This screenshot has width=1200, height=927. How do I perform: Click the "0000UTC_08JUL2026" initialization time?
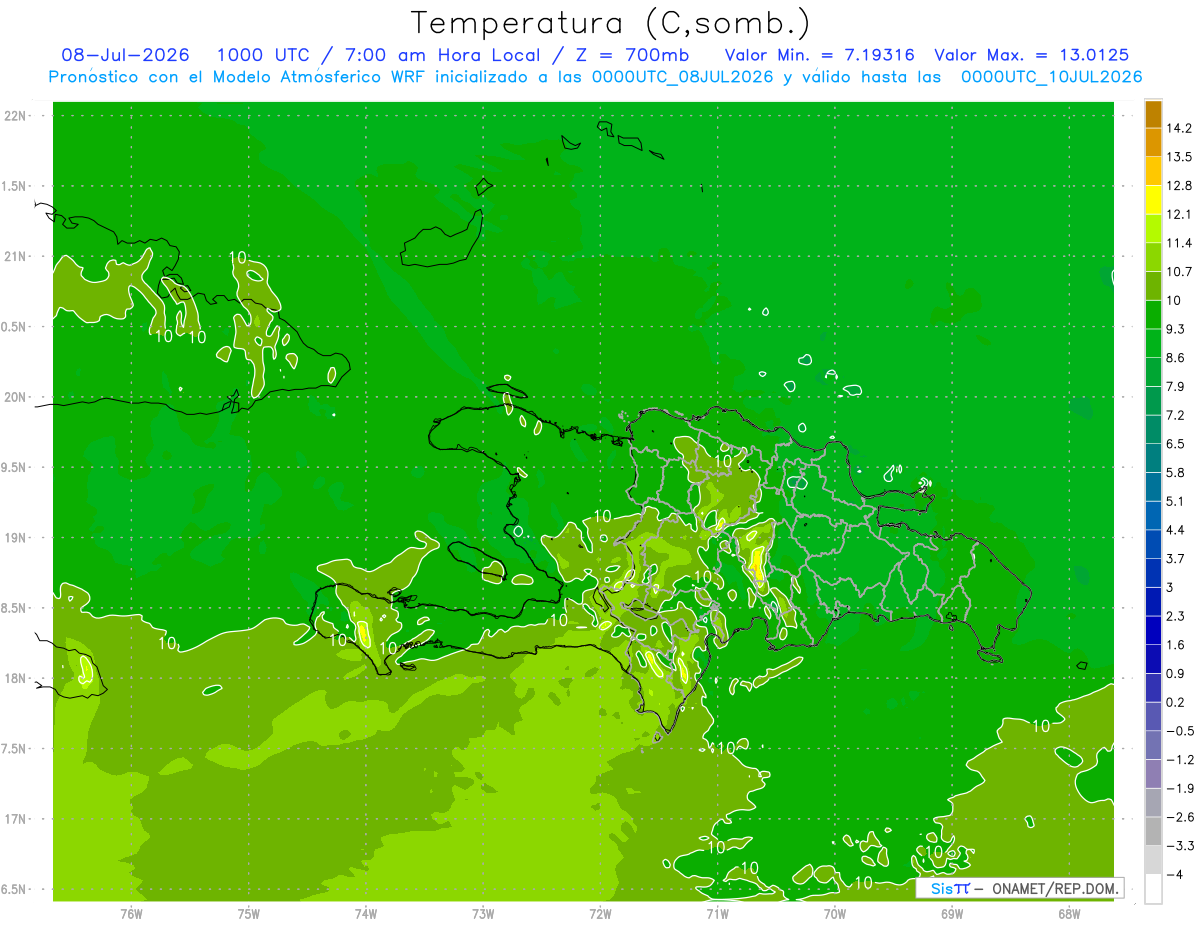click(683, 77)
